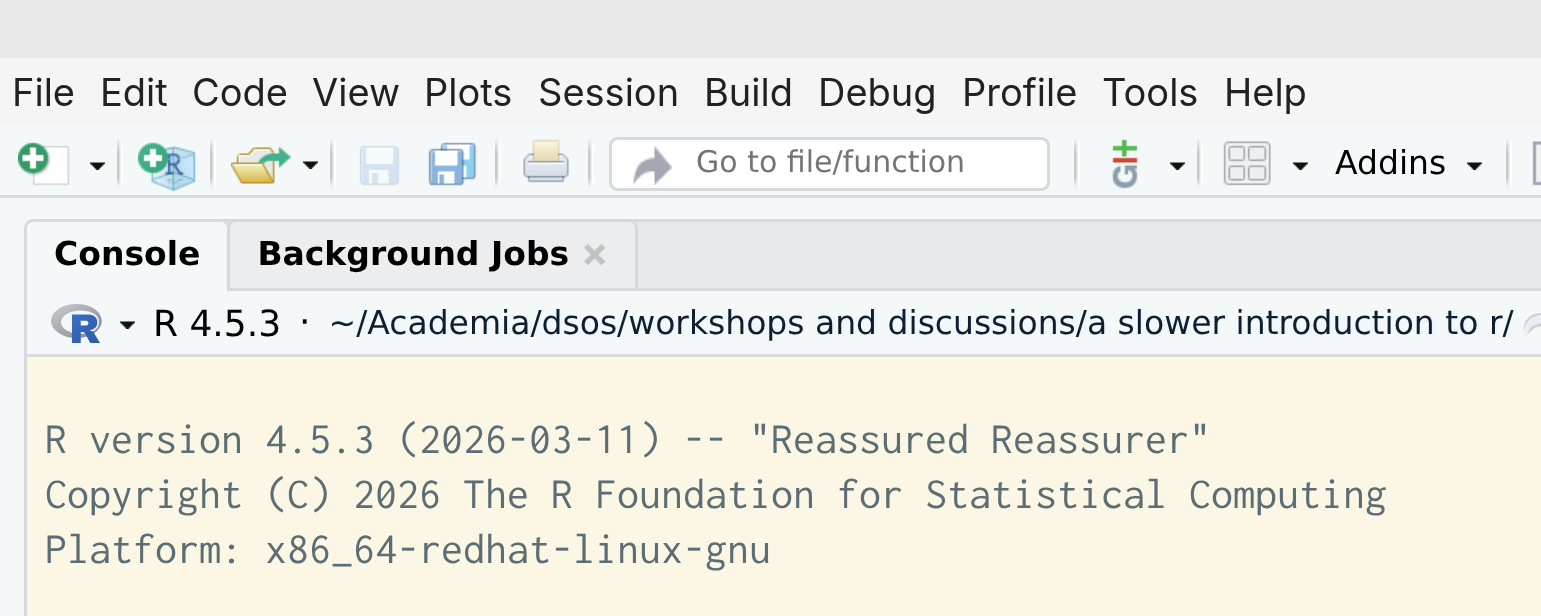Switch to the Background Jobs tab
This screenshot has width=1541, height=616.
[413, 254]
